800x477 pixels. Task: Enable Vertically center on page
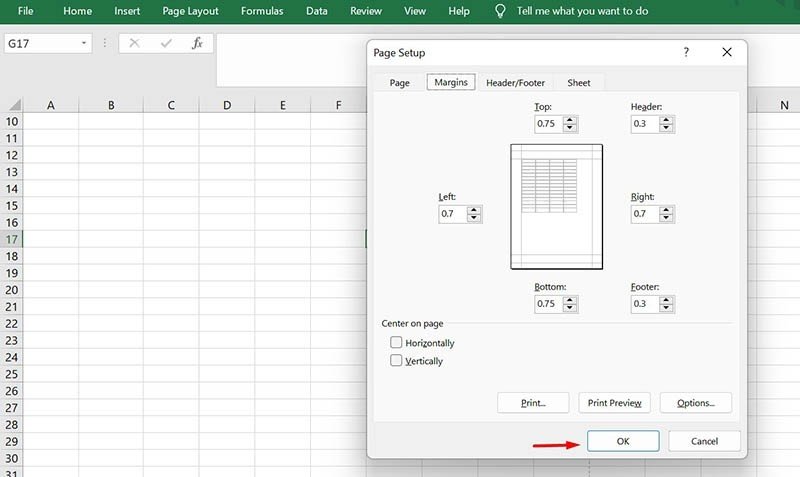tap(397, 361)
